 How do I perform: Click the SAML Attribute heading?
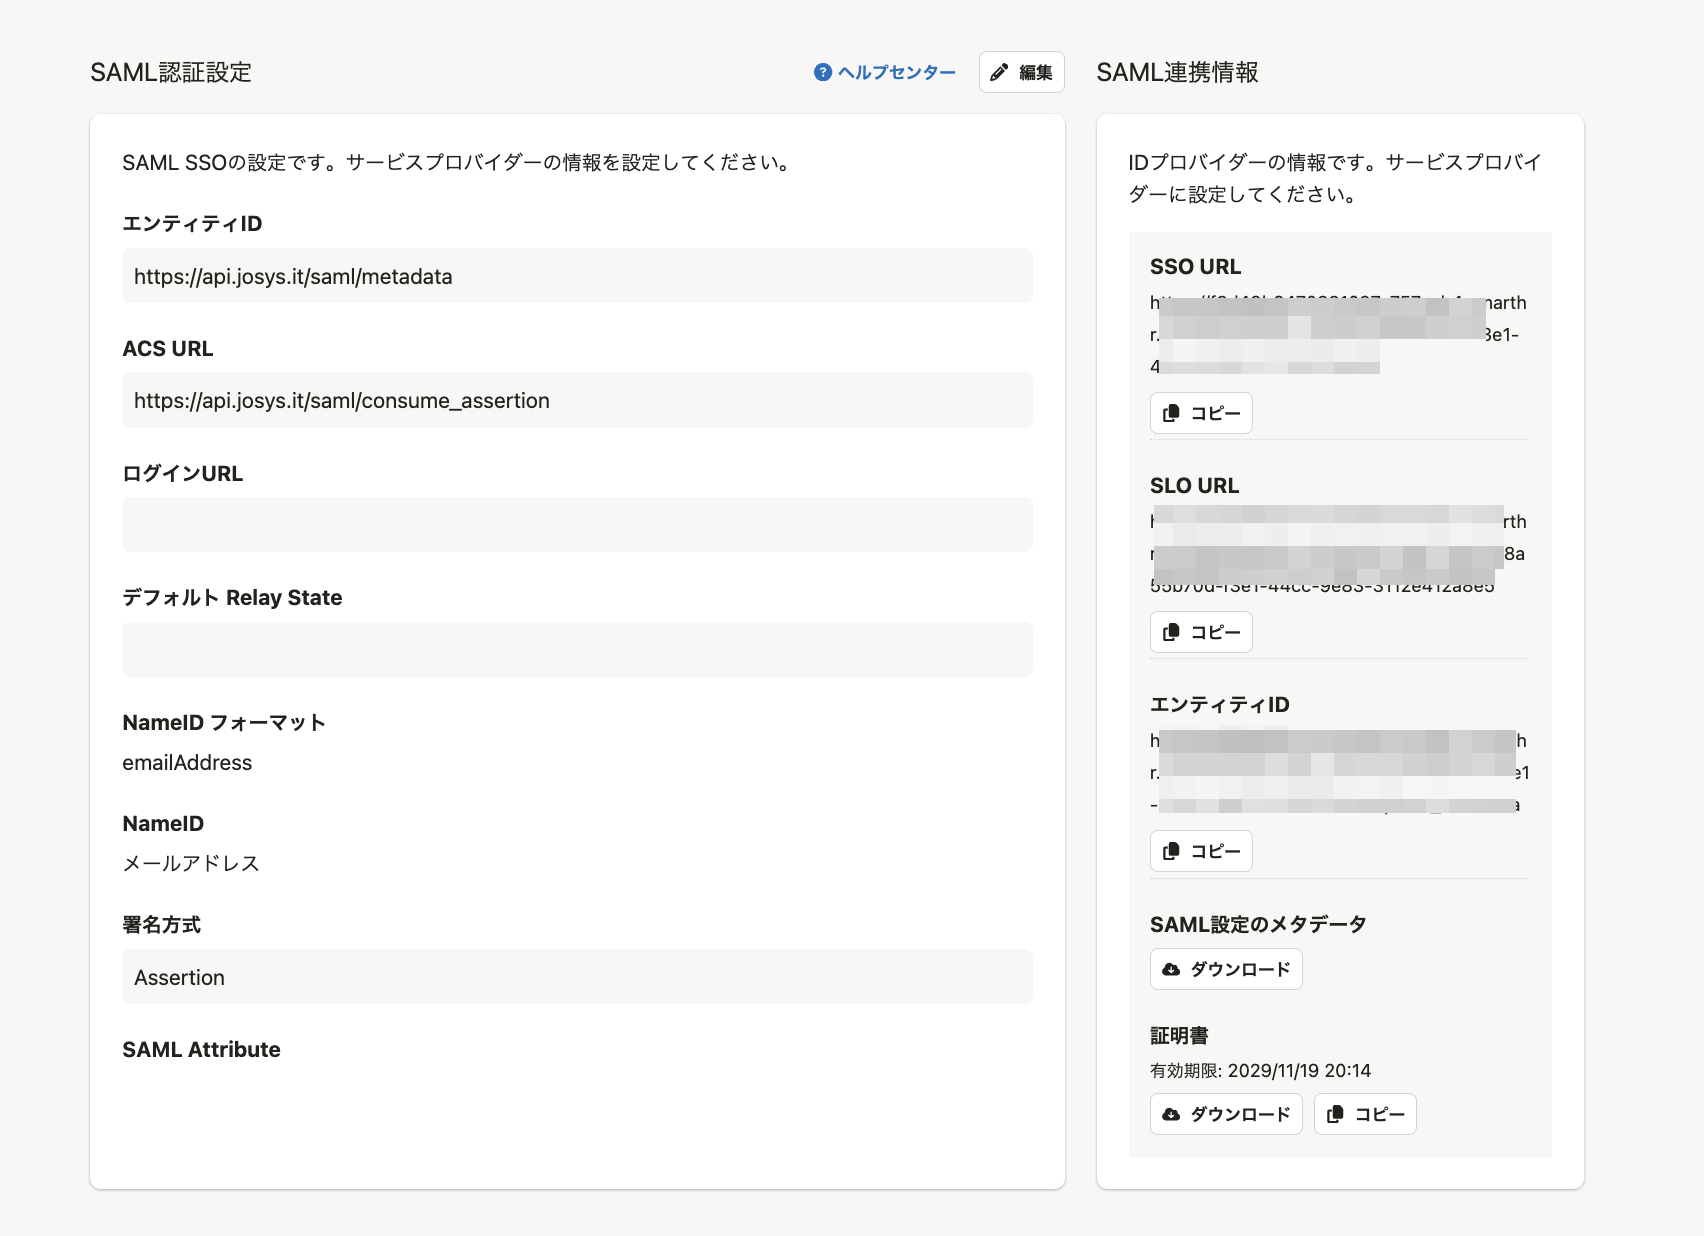pos(201,1050)
